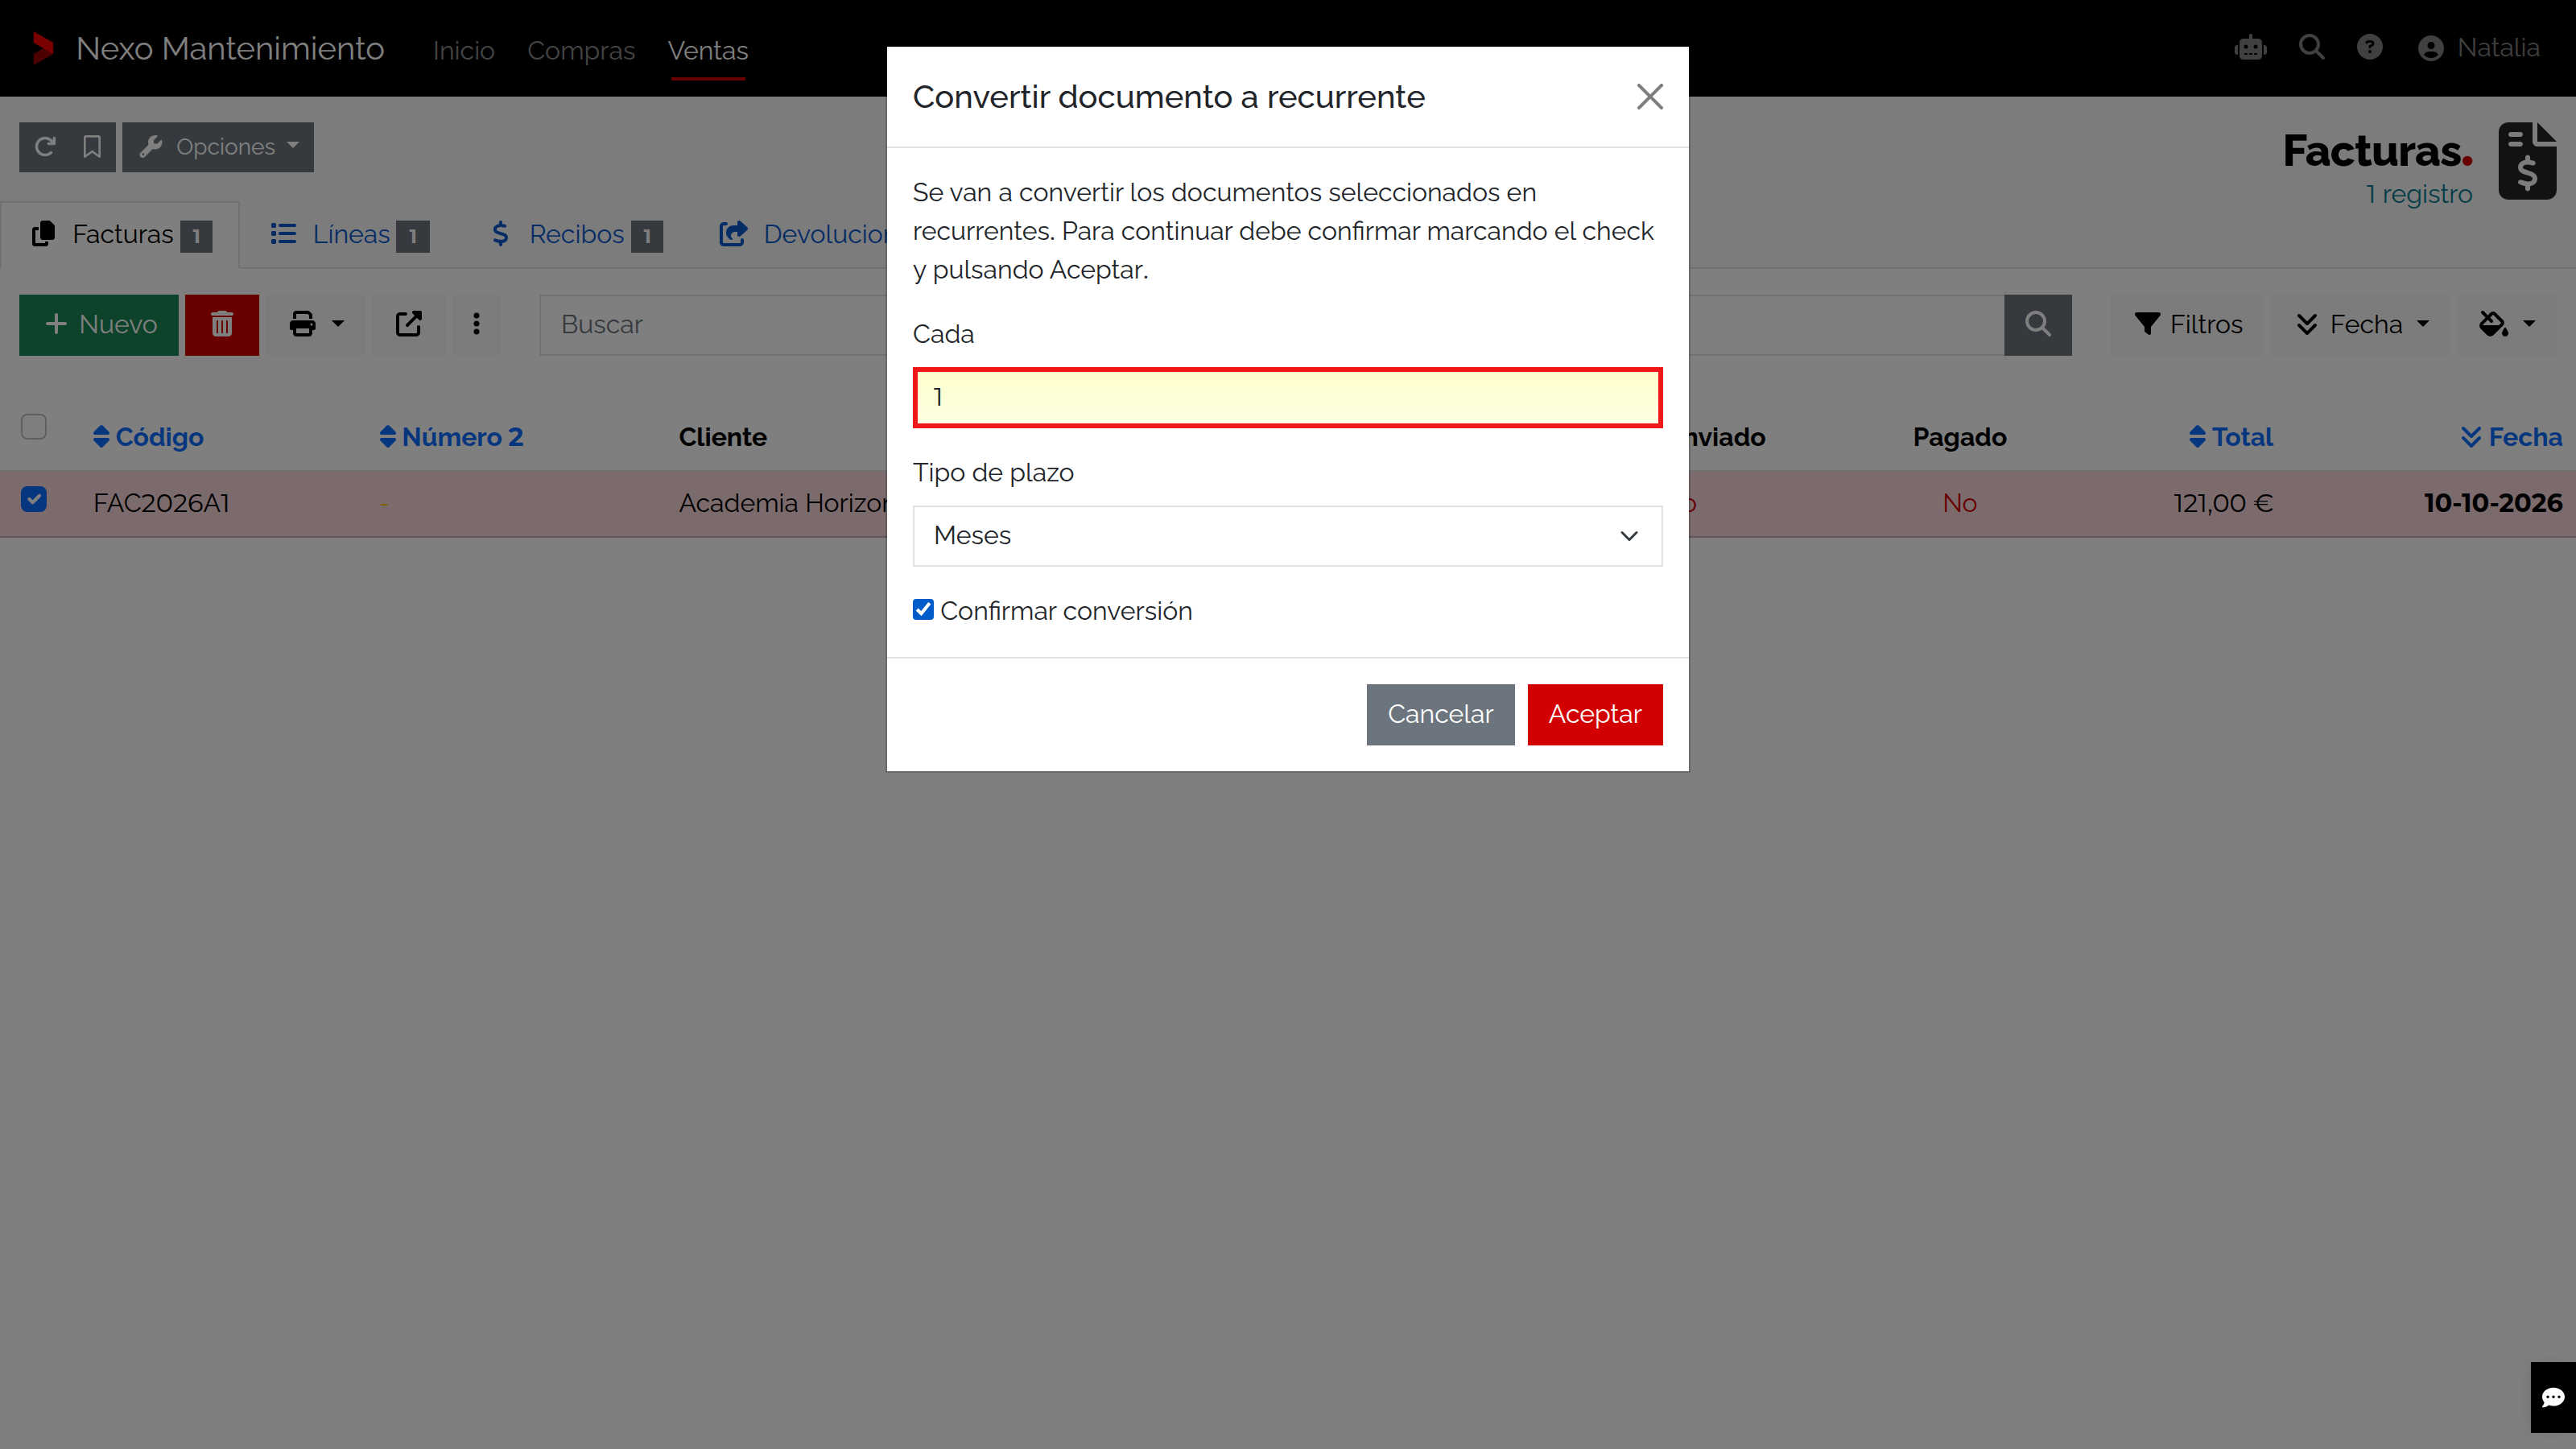Sort by Código column header
Viewport: 2576px width, 1449px height.
(148, 437)
